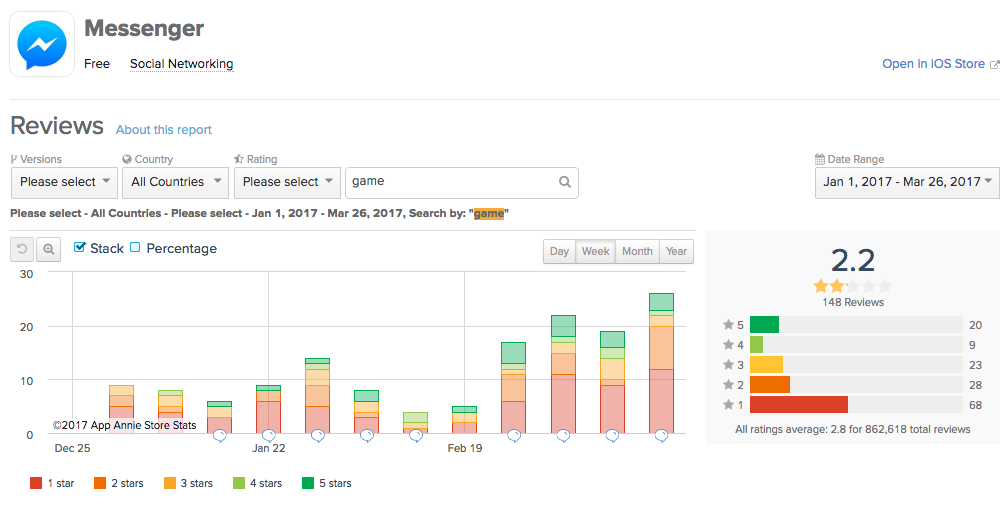Click the speech bubble marker under the tallest bar
Image resolution: width=1007 pixels, height=509 pixels.
(x=661, y=436)
